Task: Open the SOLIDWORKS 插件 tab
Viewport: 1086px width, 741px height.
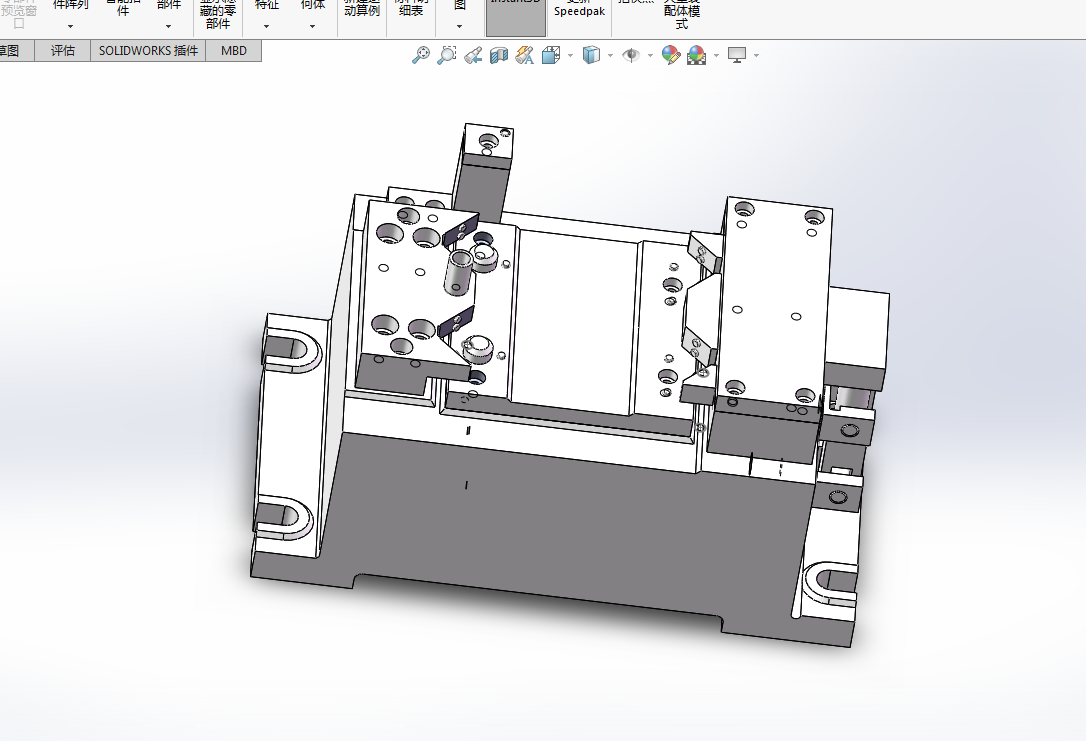Action: click(x=148, y=51)
